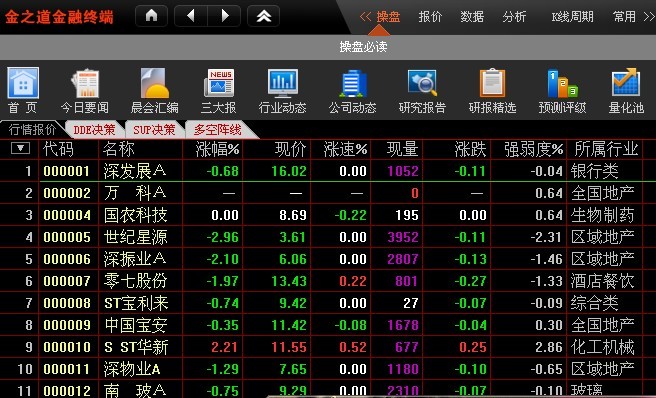Click the home button in title bar
This screenshot has width=656, height=398.
[x=151, y=16]
